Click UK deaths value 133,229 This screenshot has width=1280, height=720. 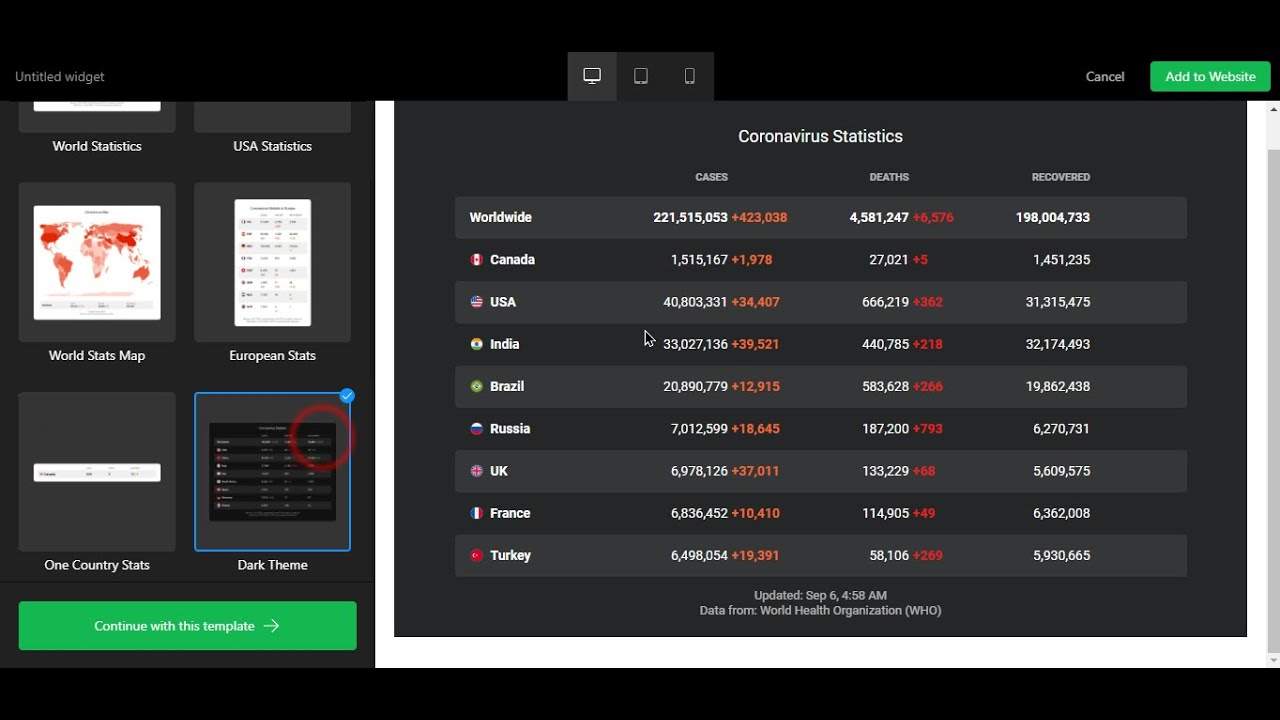click(x=885, y=471)
